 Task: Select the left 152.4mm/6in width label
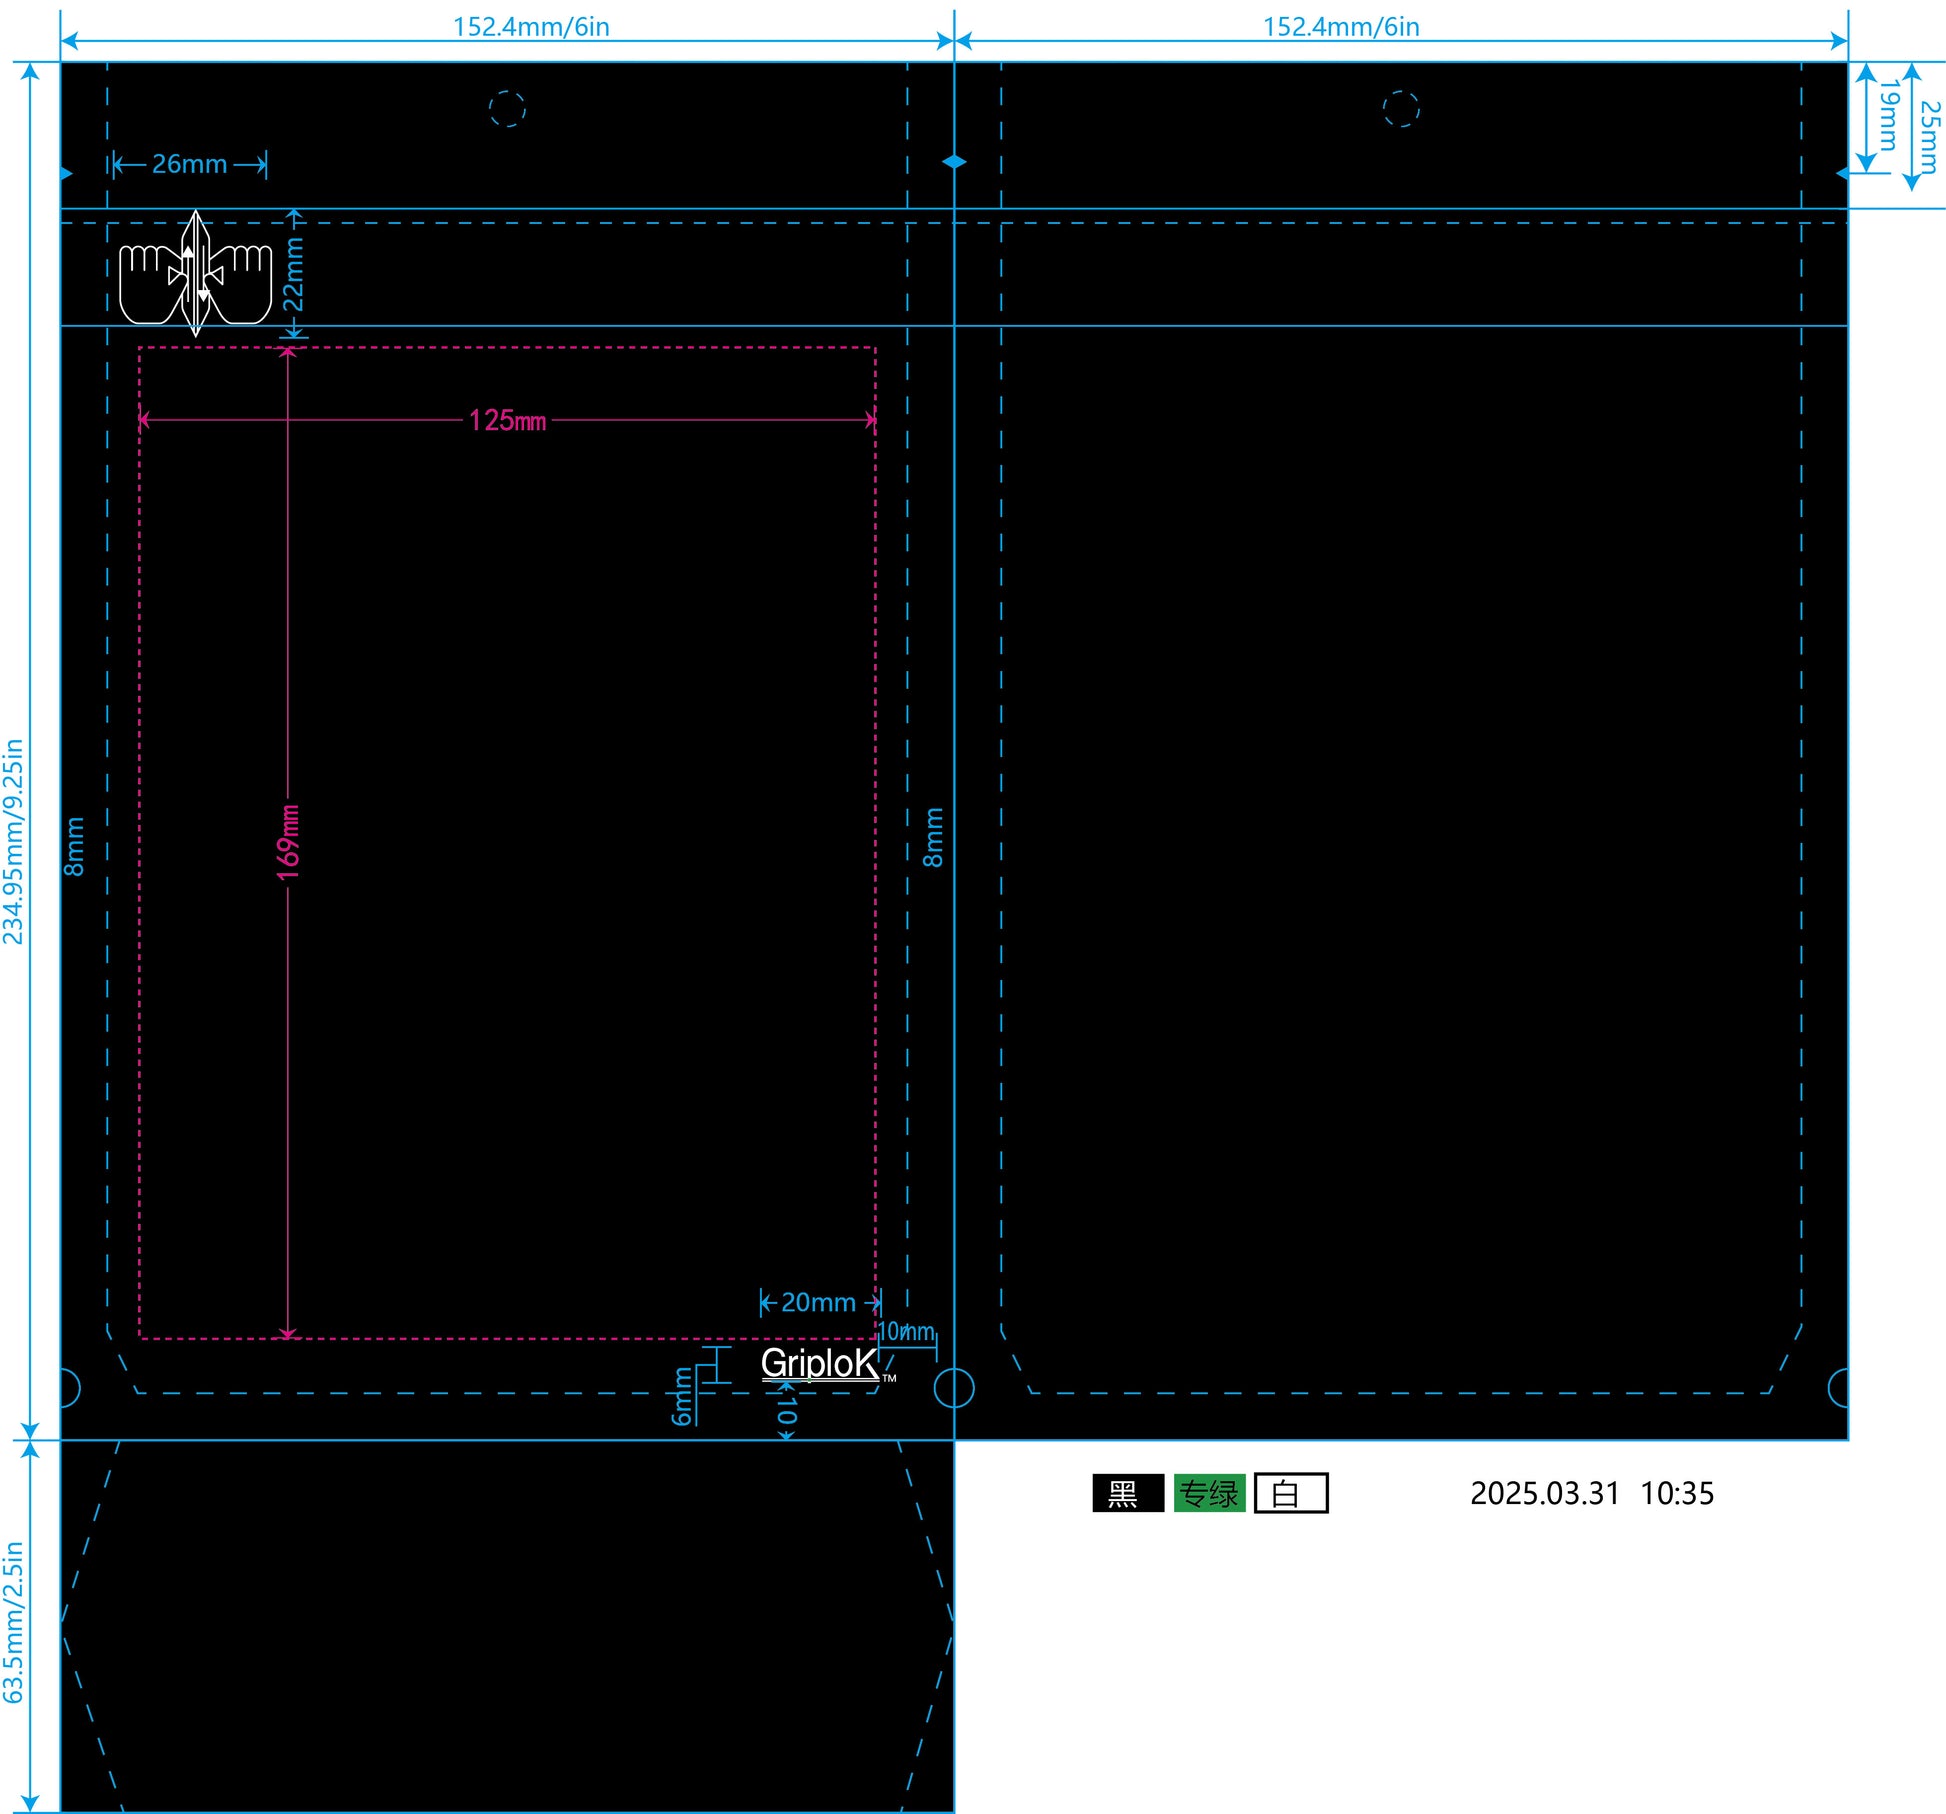click(x=531, y=26)
